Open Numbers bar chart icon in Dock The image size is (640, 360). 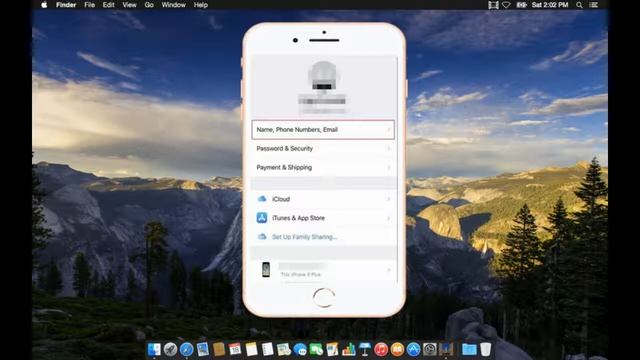pyautogui.click(x=349, y=349)
